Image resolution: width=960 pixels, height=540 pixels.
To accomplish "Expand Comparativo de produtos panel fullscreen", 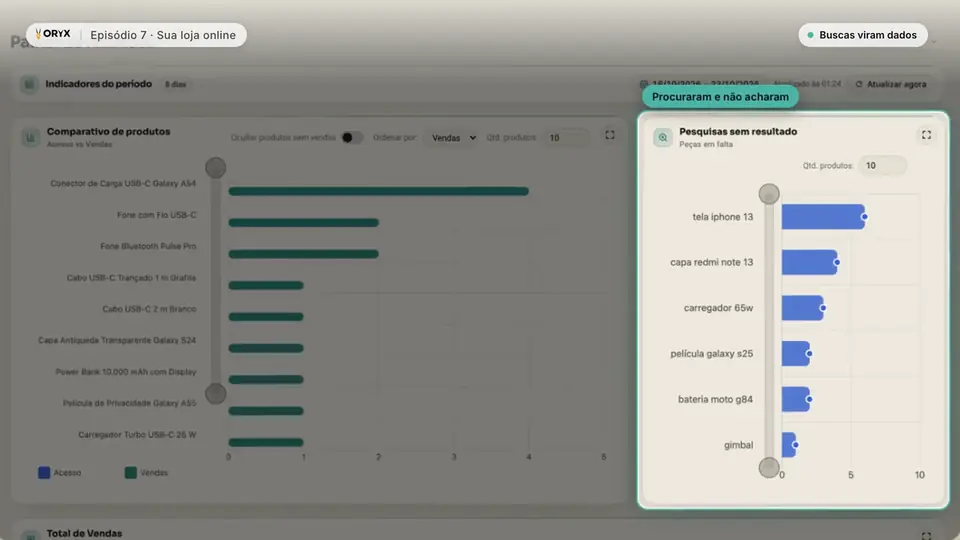I will (610, 135).
